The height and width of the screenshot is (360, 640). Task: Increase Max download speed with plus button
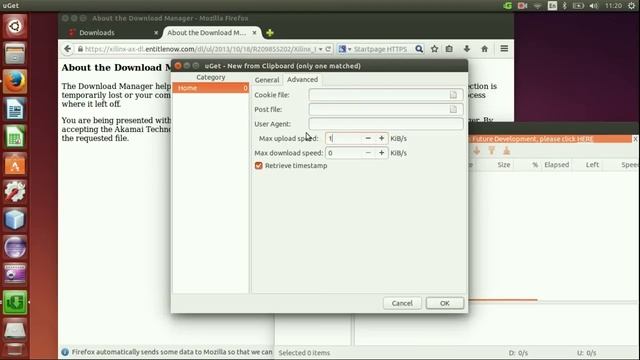381,153
